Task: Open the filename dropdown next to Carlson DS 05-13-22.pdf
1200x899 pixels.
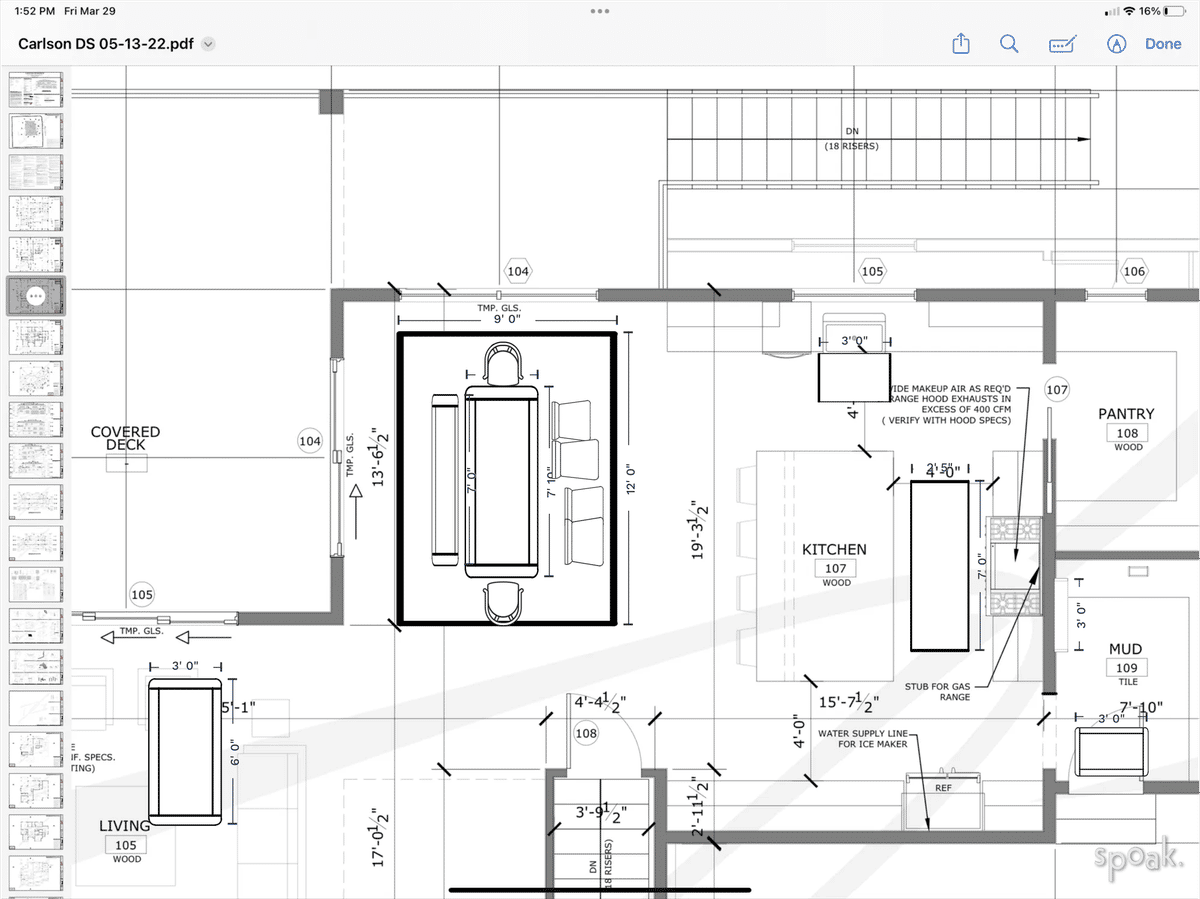Action: click(207, 44)
